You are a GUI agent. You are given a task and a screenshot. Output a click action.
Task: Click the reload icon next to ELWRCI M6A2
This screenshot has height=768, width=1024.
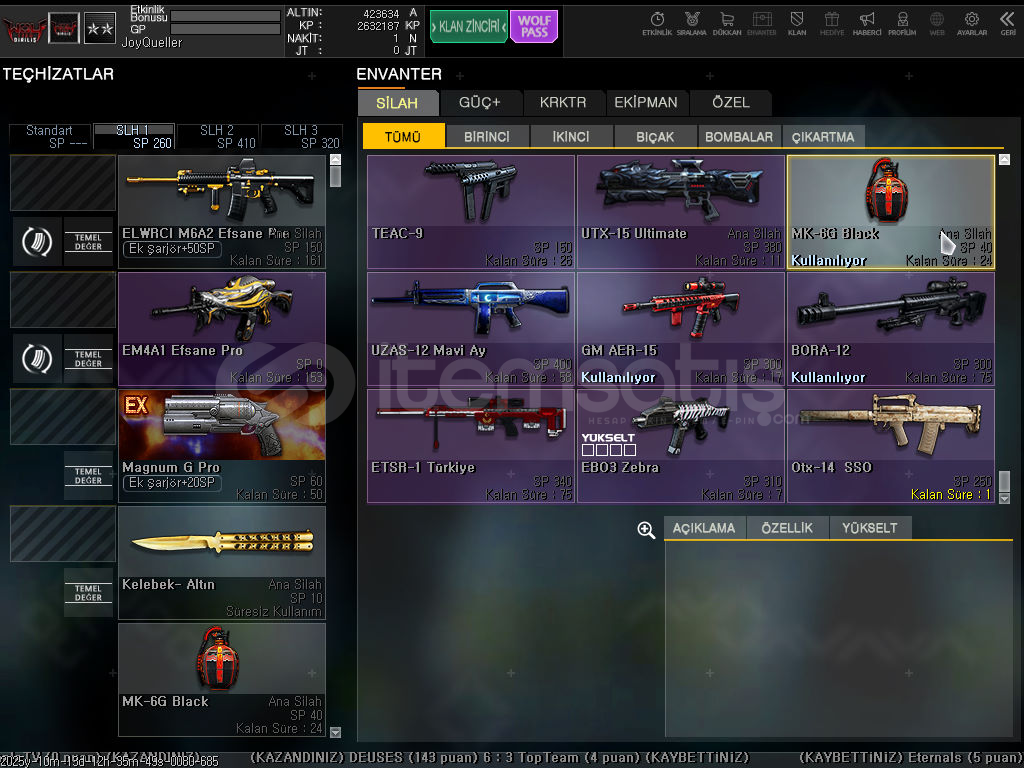pos(37,241)
